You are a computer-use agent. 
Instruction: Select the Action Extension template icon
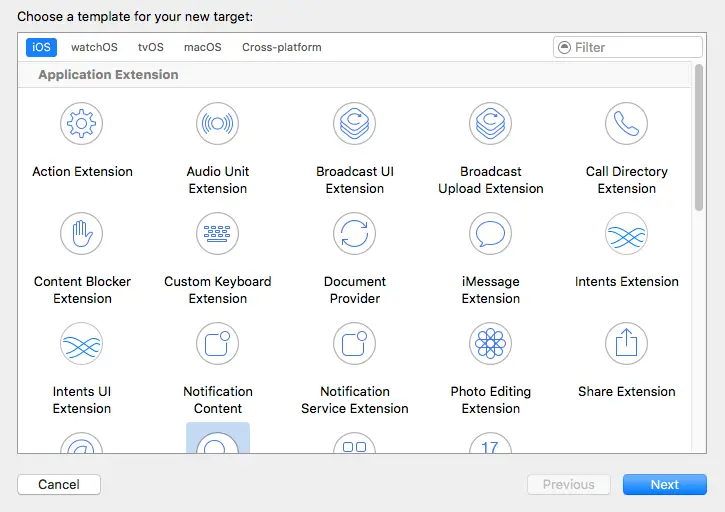[x=82, y=124]
